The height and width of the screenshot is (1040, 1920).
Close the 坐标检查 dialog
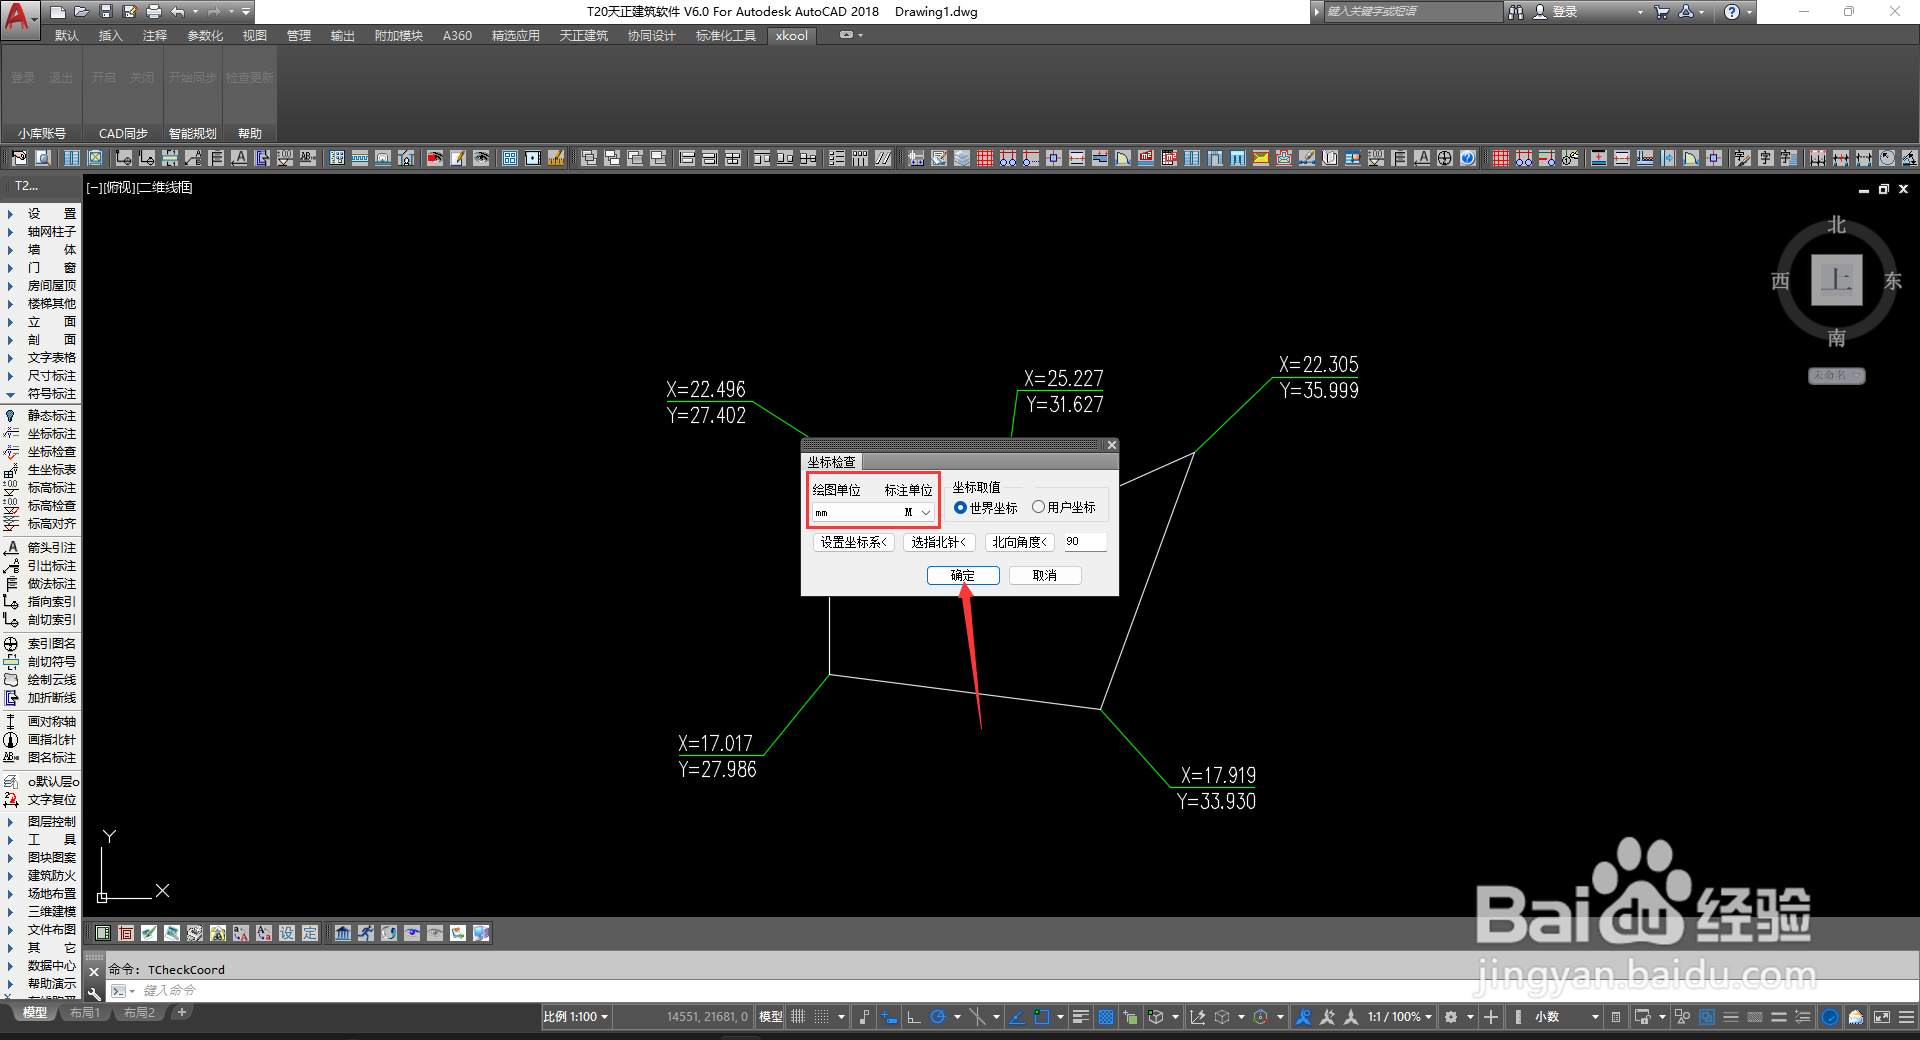[x=1111, y=445]
